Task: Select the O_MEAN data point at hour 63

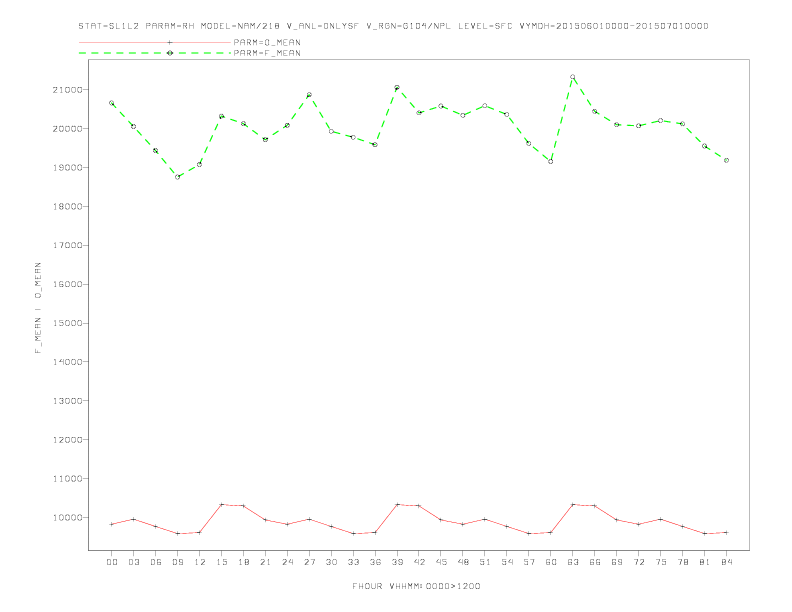Action: coord(573,504)
